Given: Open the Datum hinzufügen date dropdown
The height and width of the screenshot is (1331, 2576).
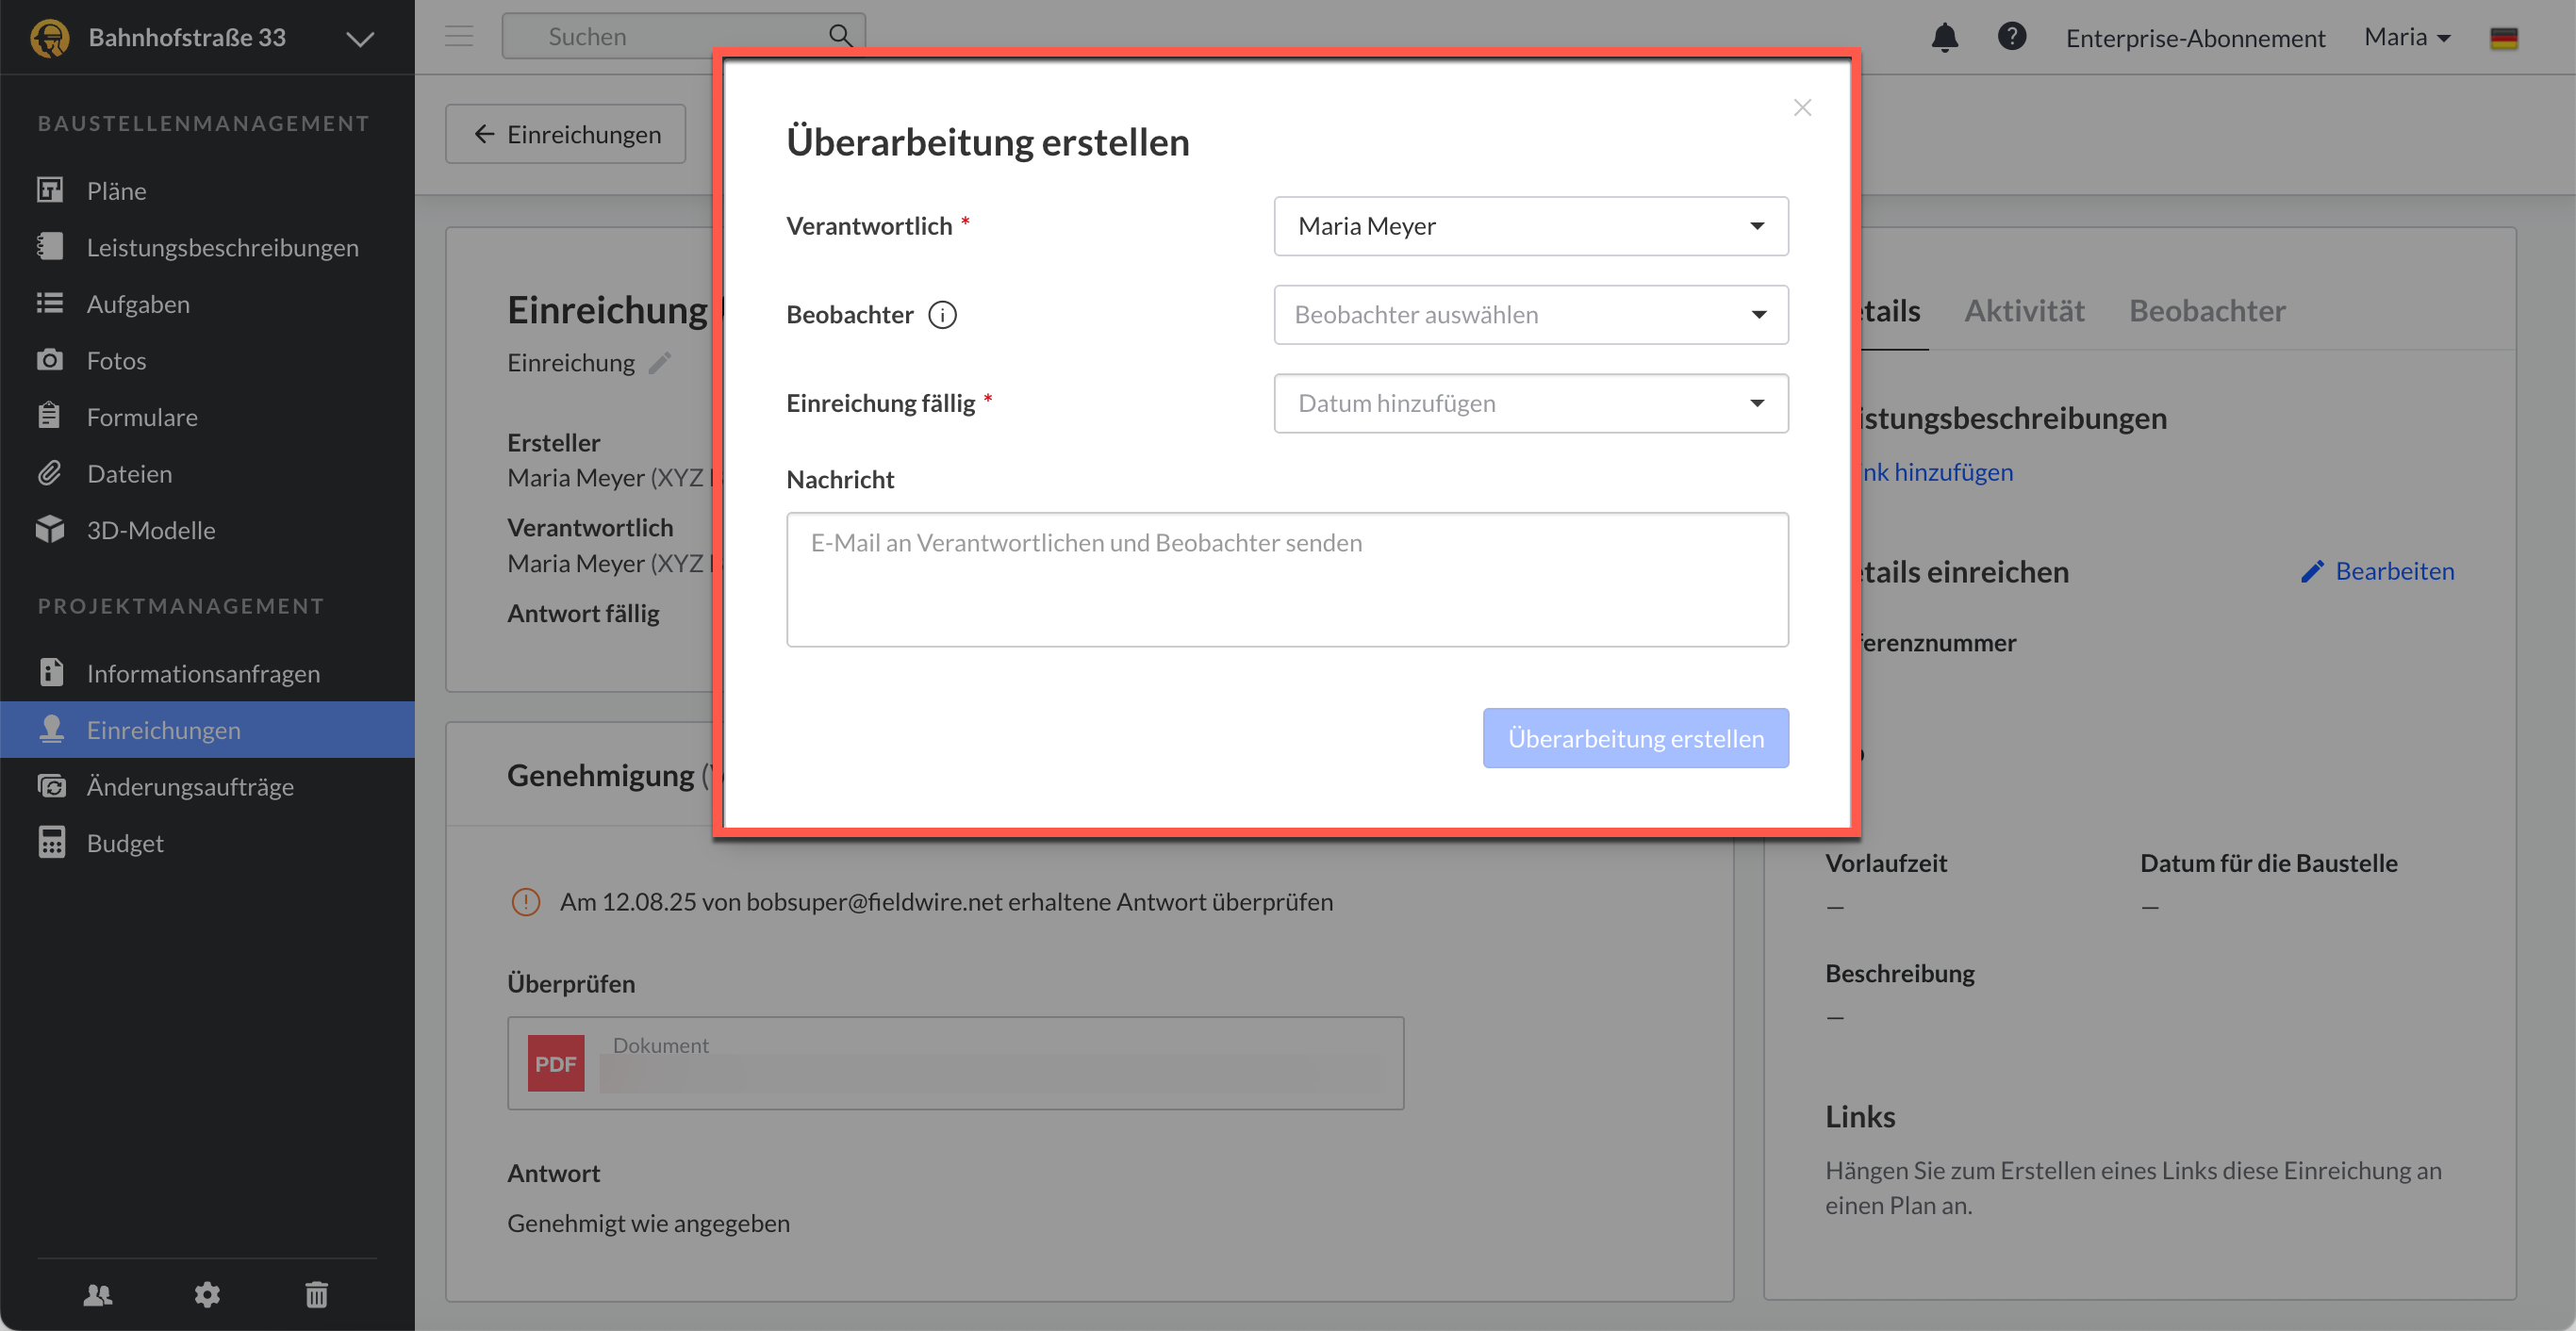Looking at the screenshot, I should (1530, 403).
